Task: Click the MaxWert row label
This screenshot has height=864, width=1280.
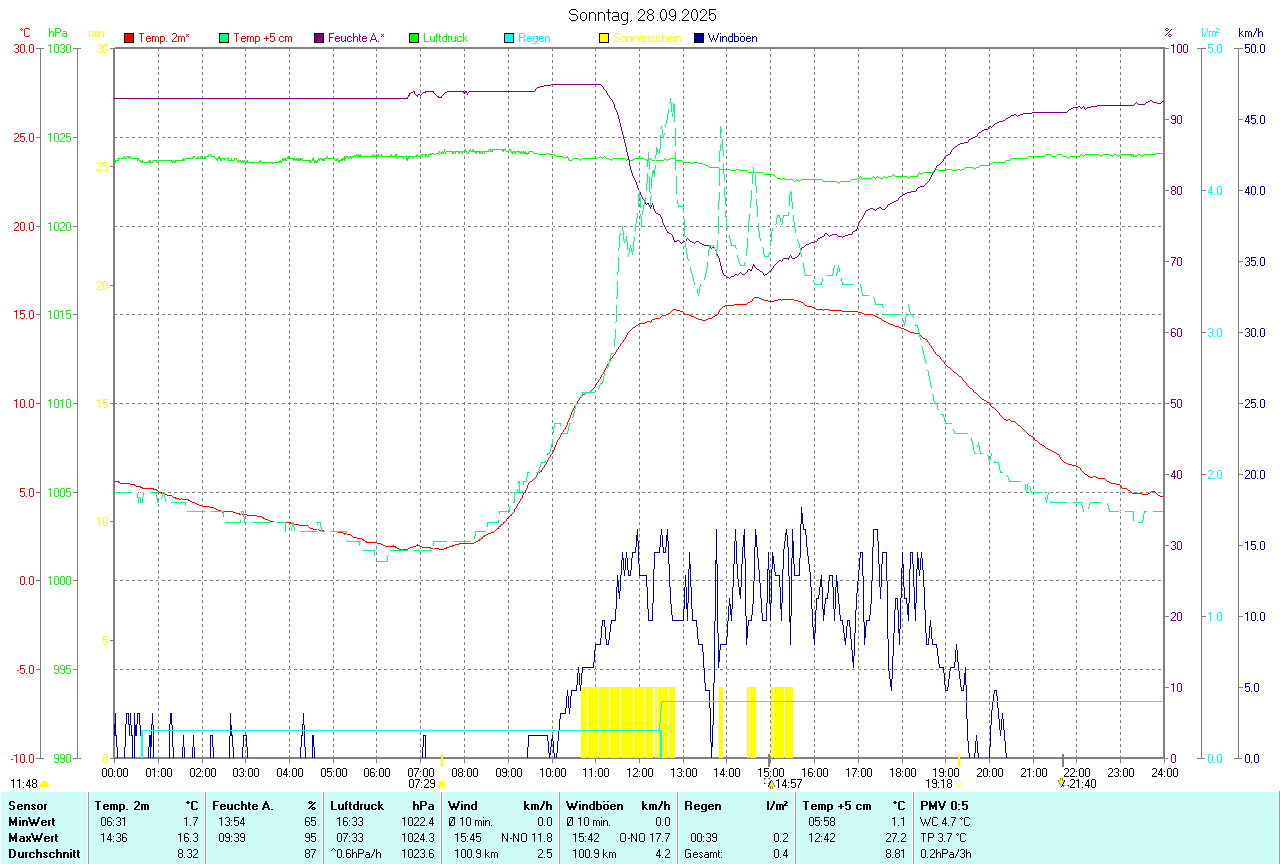Action: (31, 837)
